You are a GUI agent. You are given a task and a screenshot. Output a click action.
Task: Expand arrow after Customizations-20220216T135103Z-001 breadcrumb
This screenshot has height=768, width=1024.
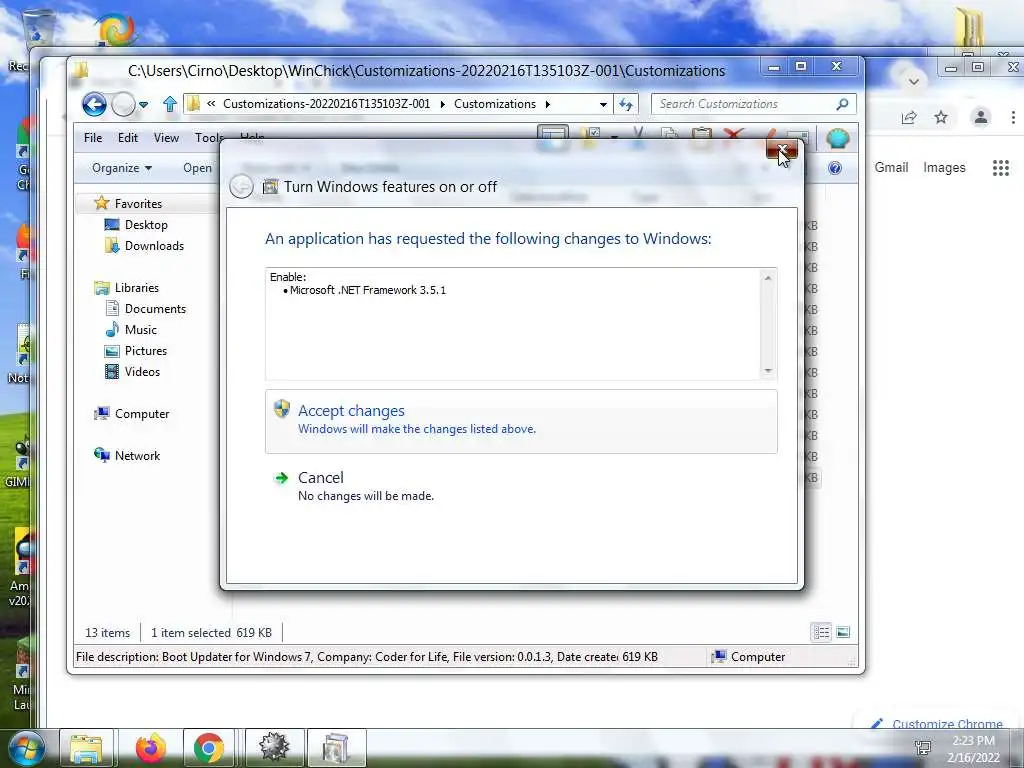point(442,104)
